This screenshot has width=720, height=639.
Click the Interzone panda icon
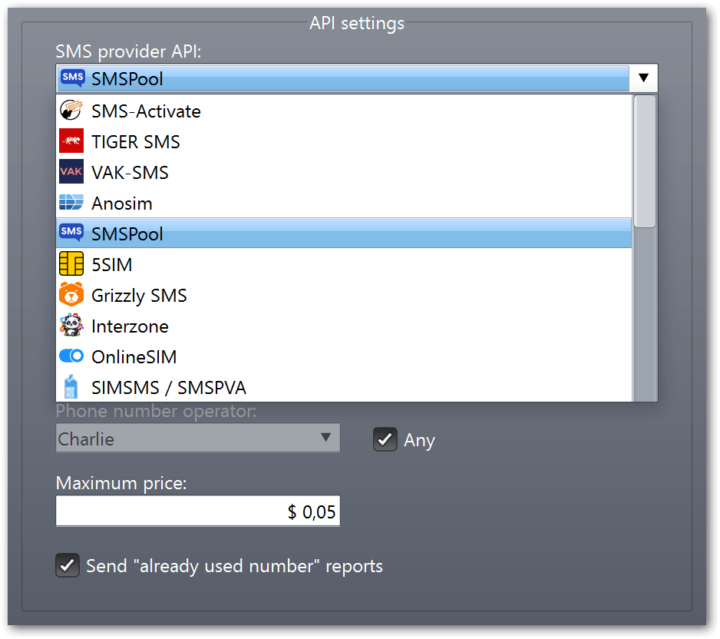point(71,325)
